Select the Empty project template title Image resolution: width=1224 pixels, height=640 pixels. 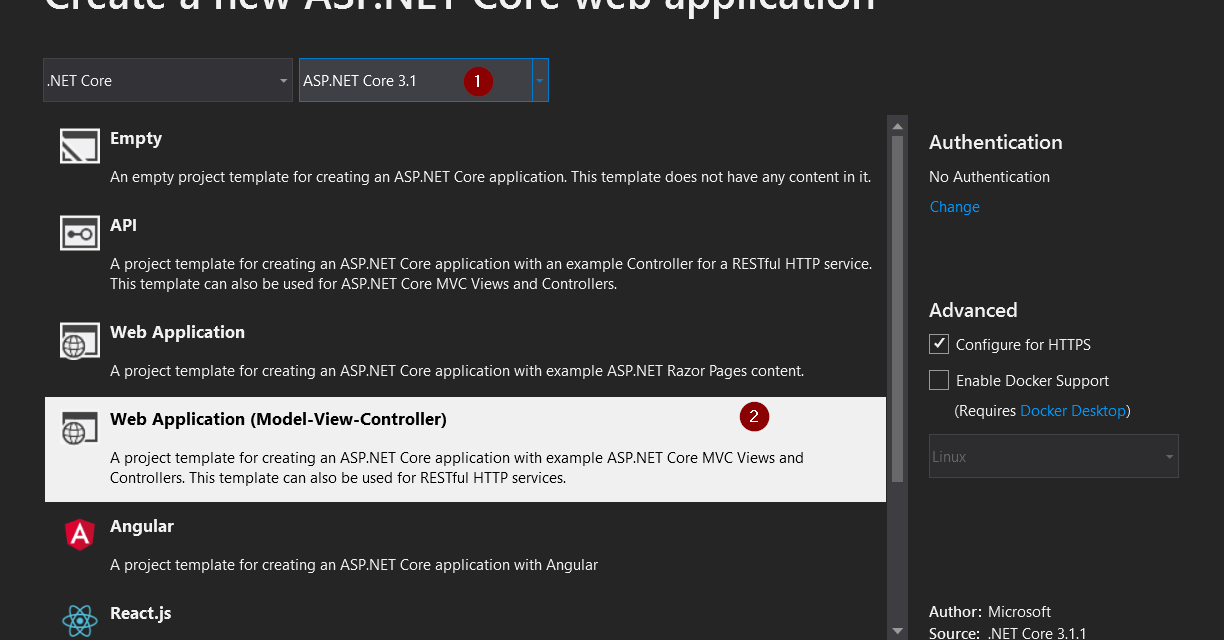coord(136,139)
